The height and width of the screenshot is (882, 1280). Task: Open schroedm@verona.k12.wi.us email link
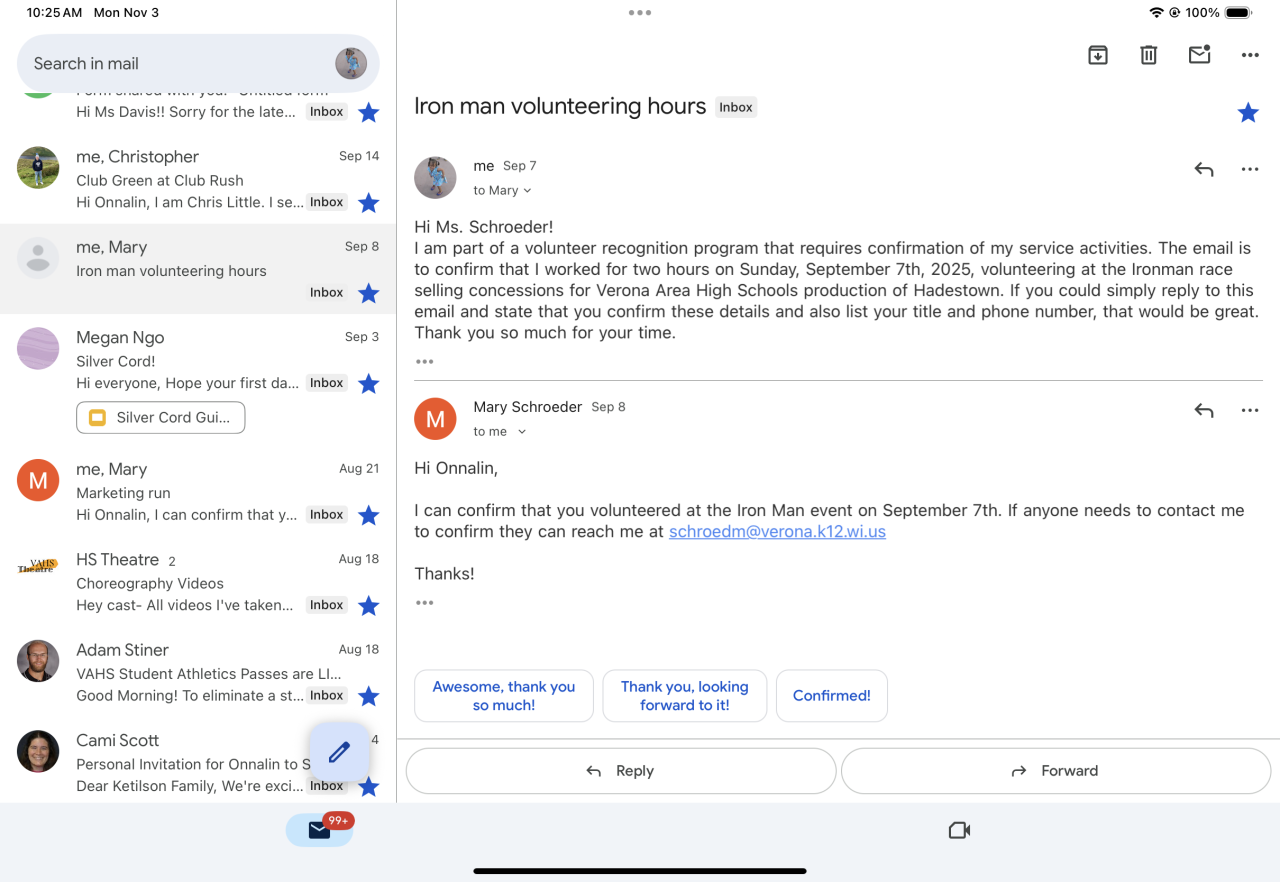777,532
